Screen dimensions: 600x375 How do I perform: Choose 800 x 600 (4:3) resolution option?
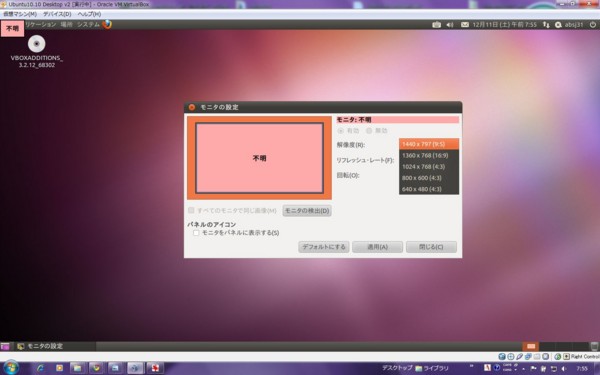point(429,178)
